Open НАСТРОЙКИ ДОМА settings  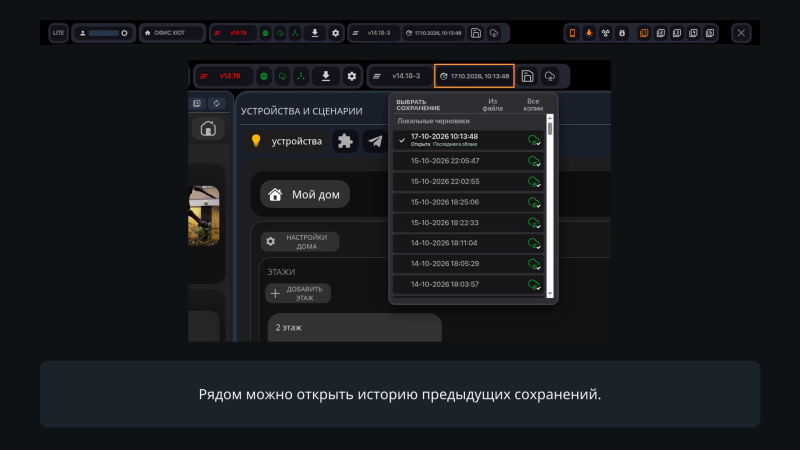300,242
